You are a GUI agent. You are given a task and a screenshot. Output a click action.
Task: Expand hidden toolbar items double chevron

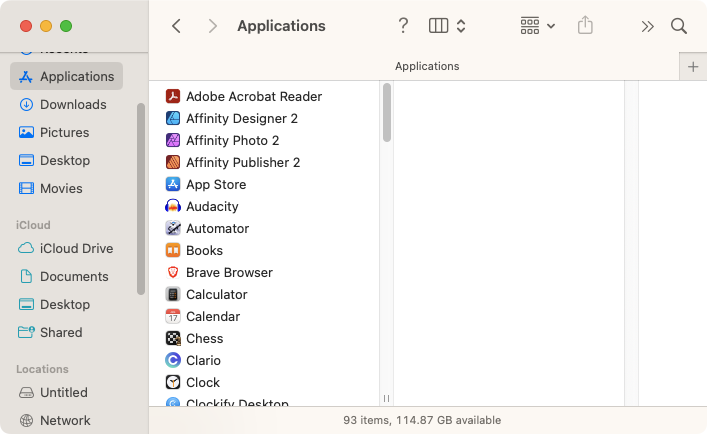(647, 27)
